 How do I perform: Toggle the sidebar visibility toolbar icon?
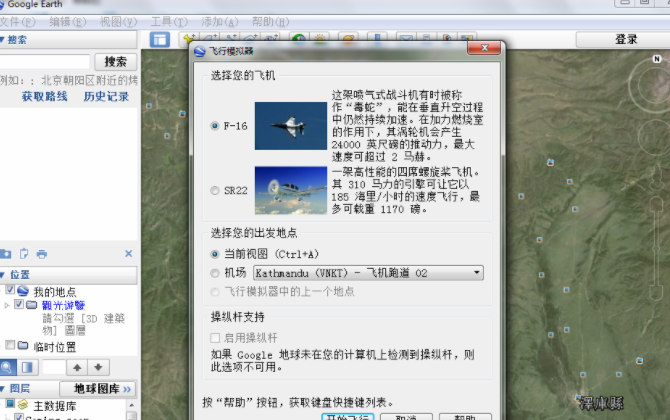(160, 40)
